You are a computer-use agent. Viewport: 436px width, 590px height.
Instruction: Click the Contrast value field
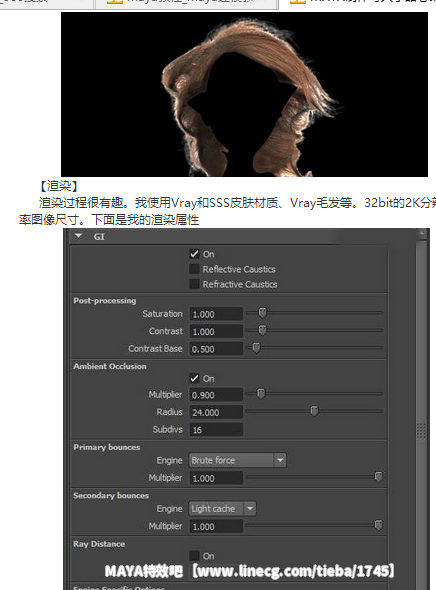216,331
